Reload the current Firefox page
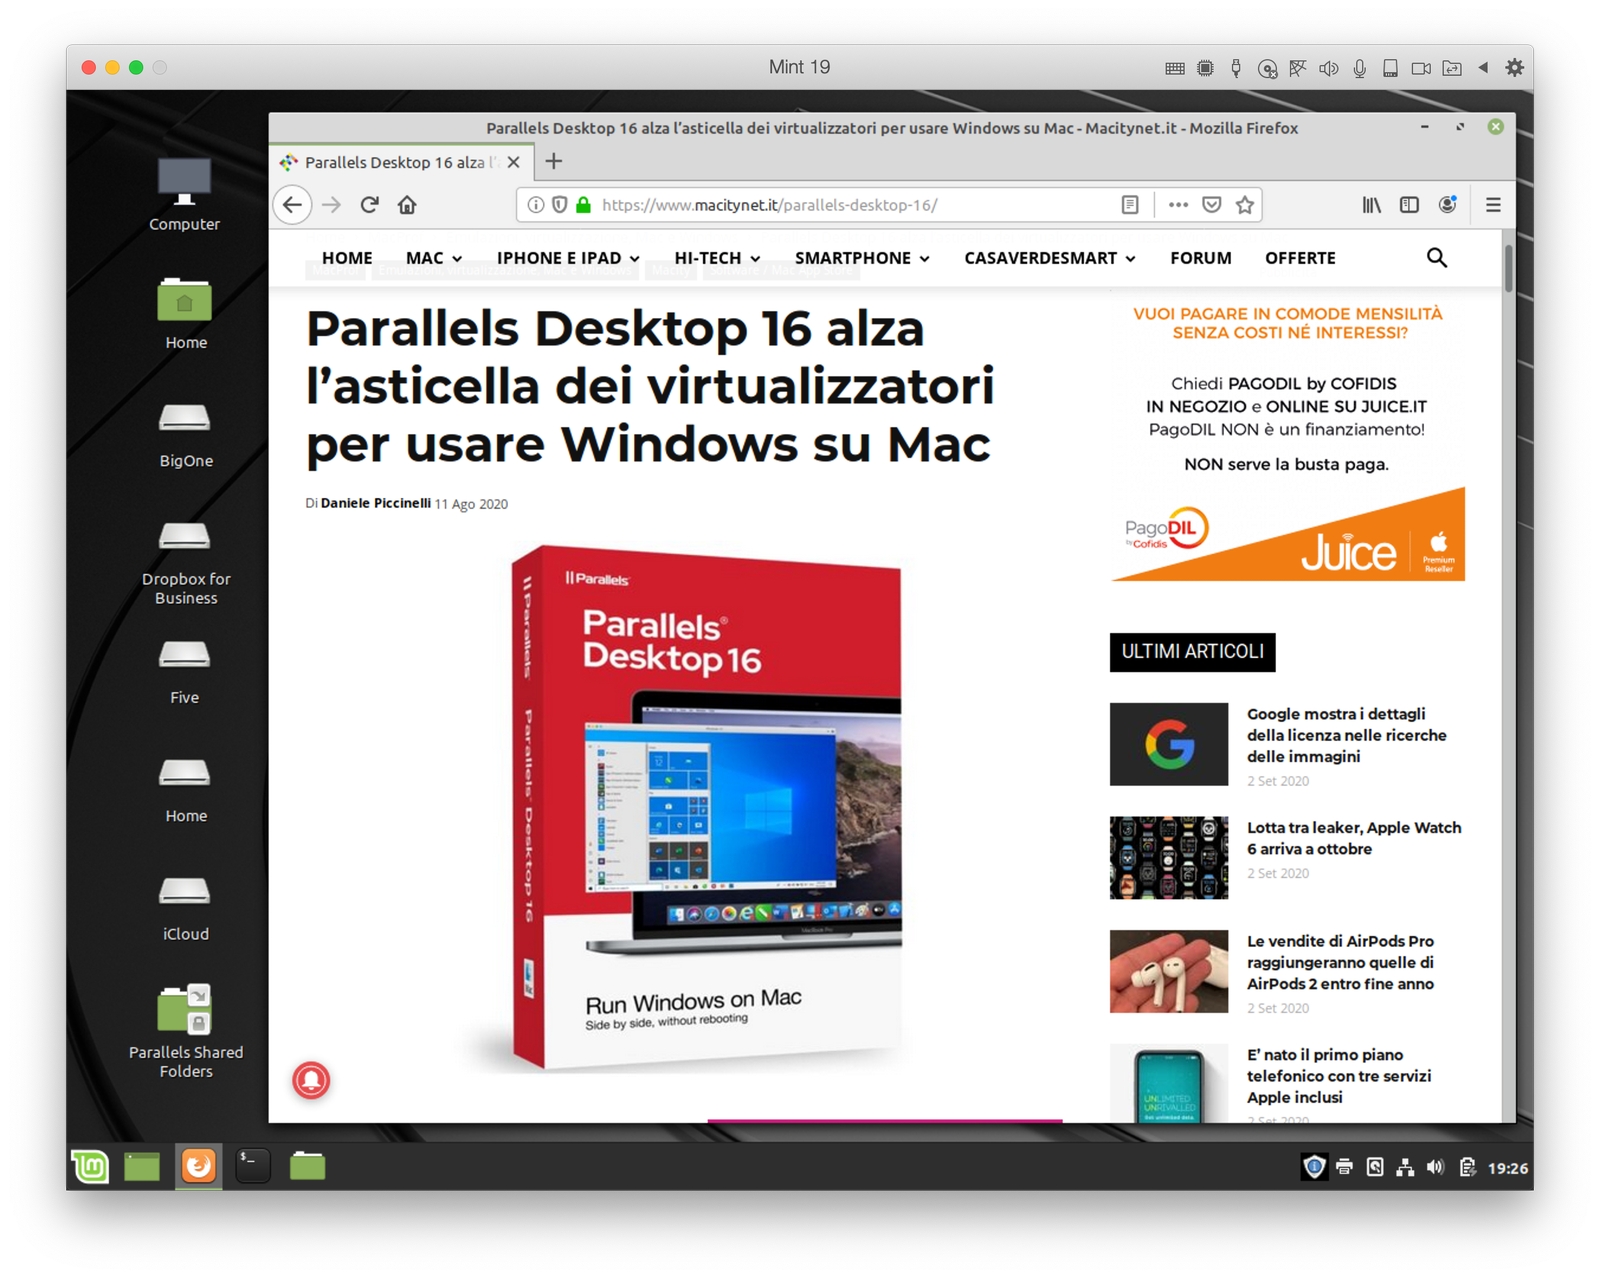The width and height of the screenshot is (1600, 1278). click(x=369, y=205)
